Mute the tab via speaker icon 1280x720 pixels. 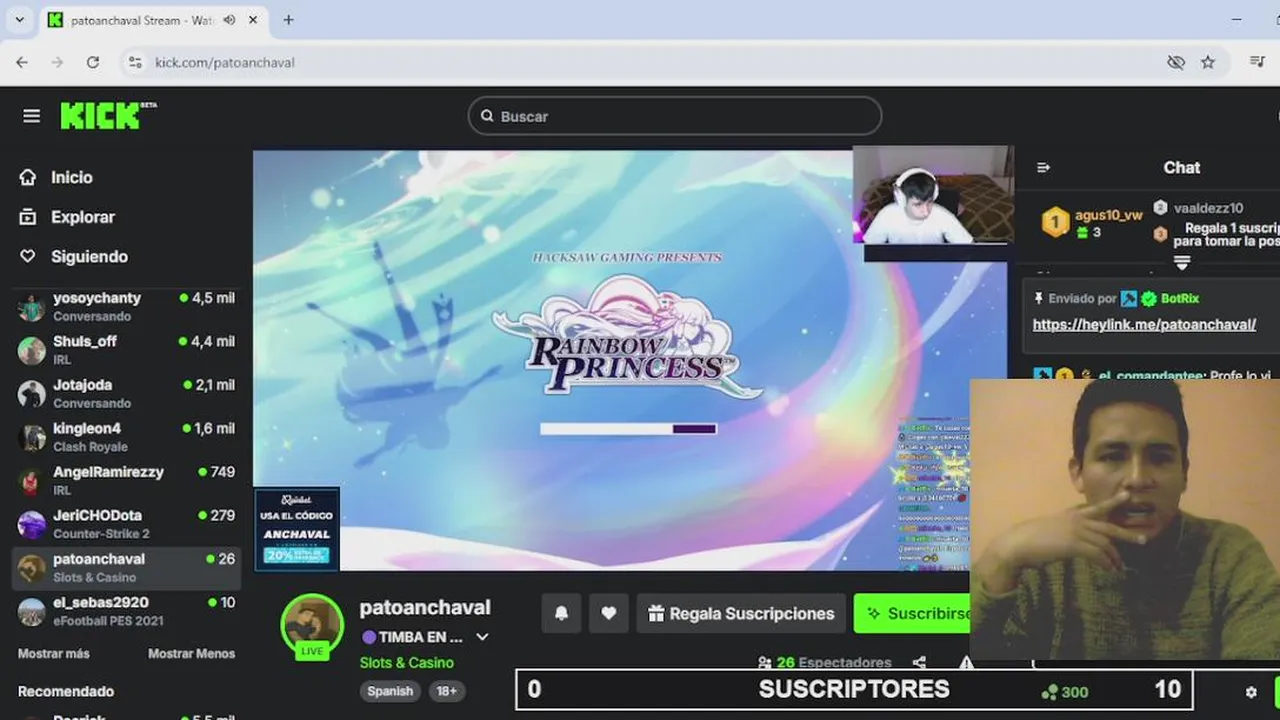pyautogui.click(x=229, y=20)
